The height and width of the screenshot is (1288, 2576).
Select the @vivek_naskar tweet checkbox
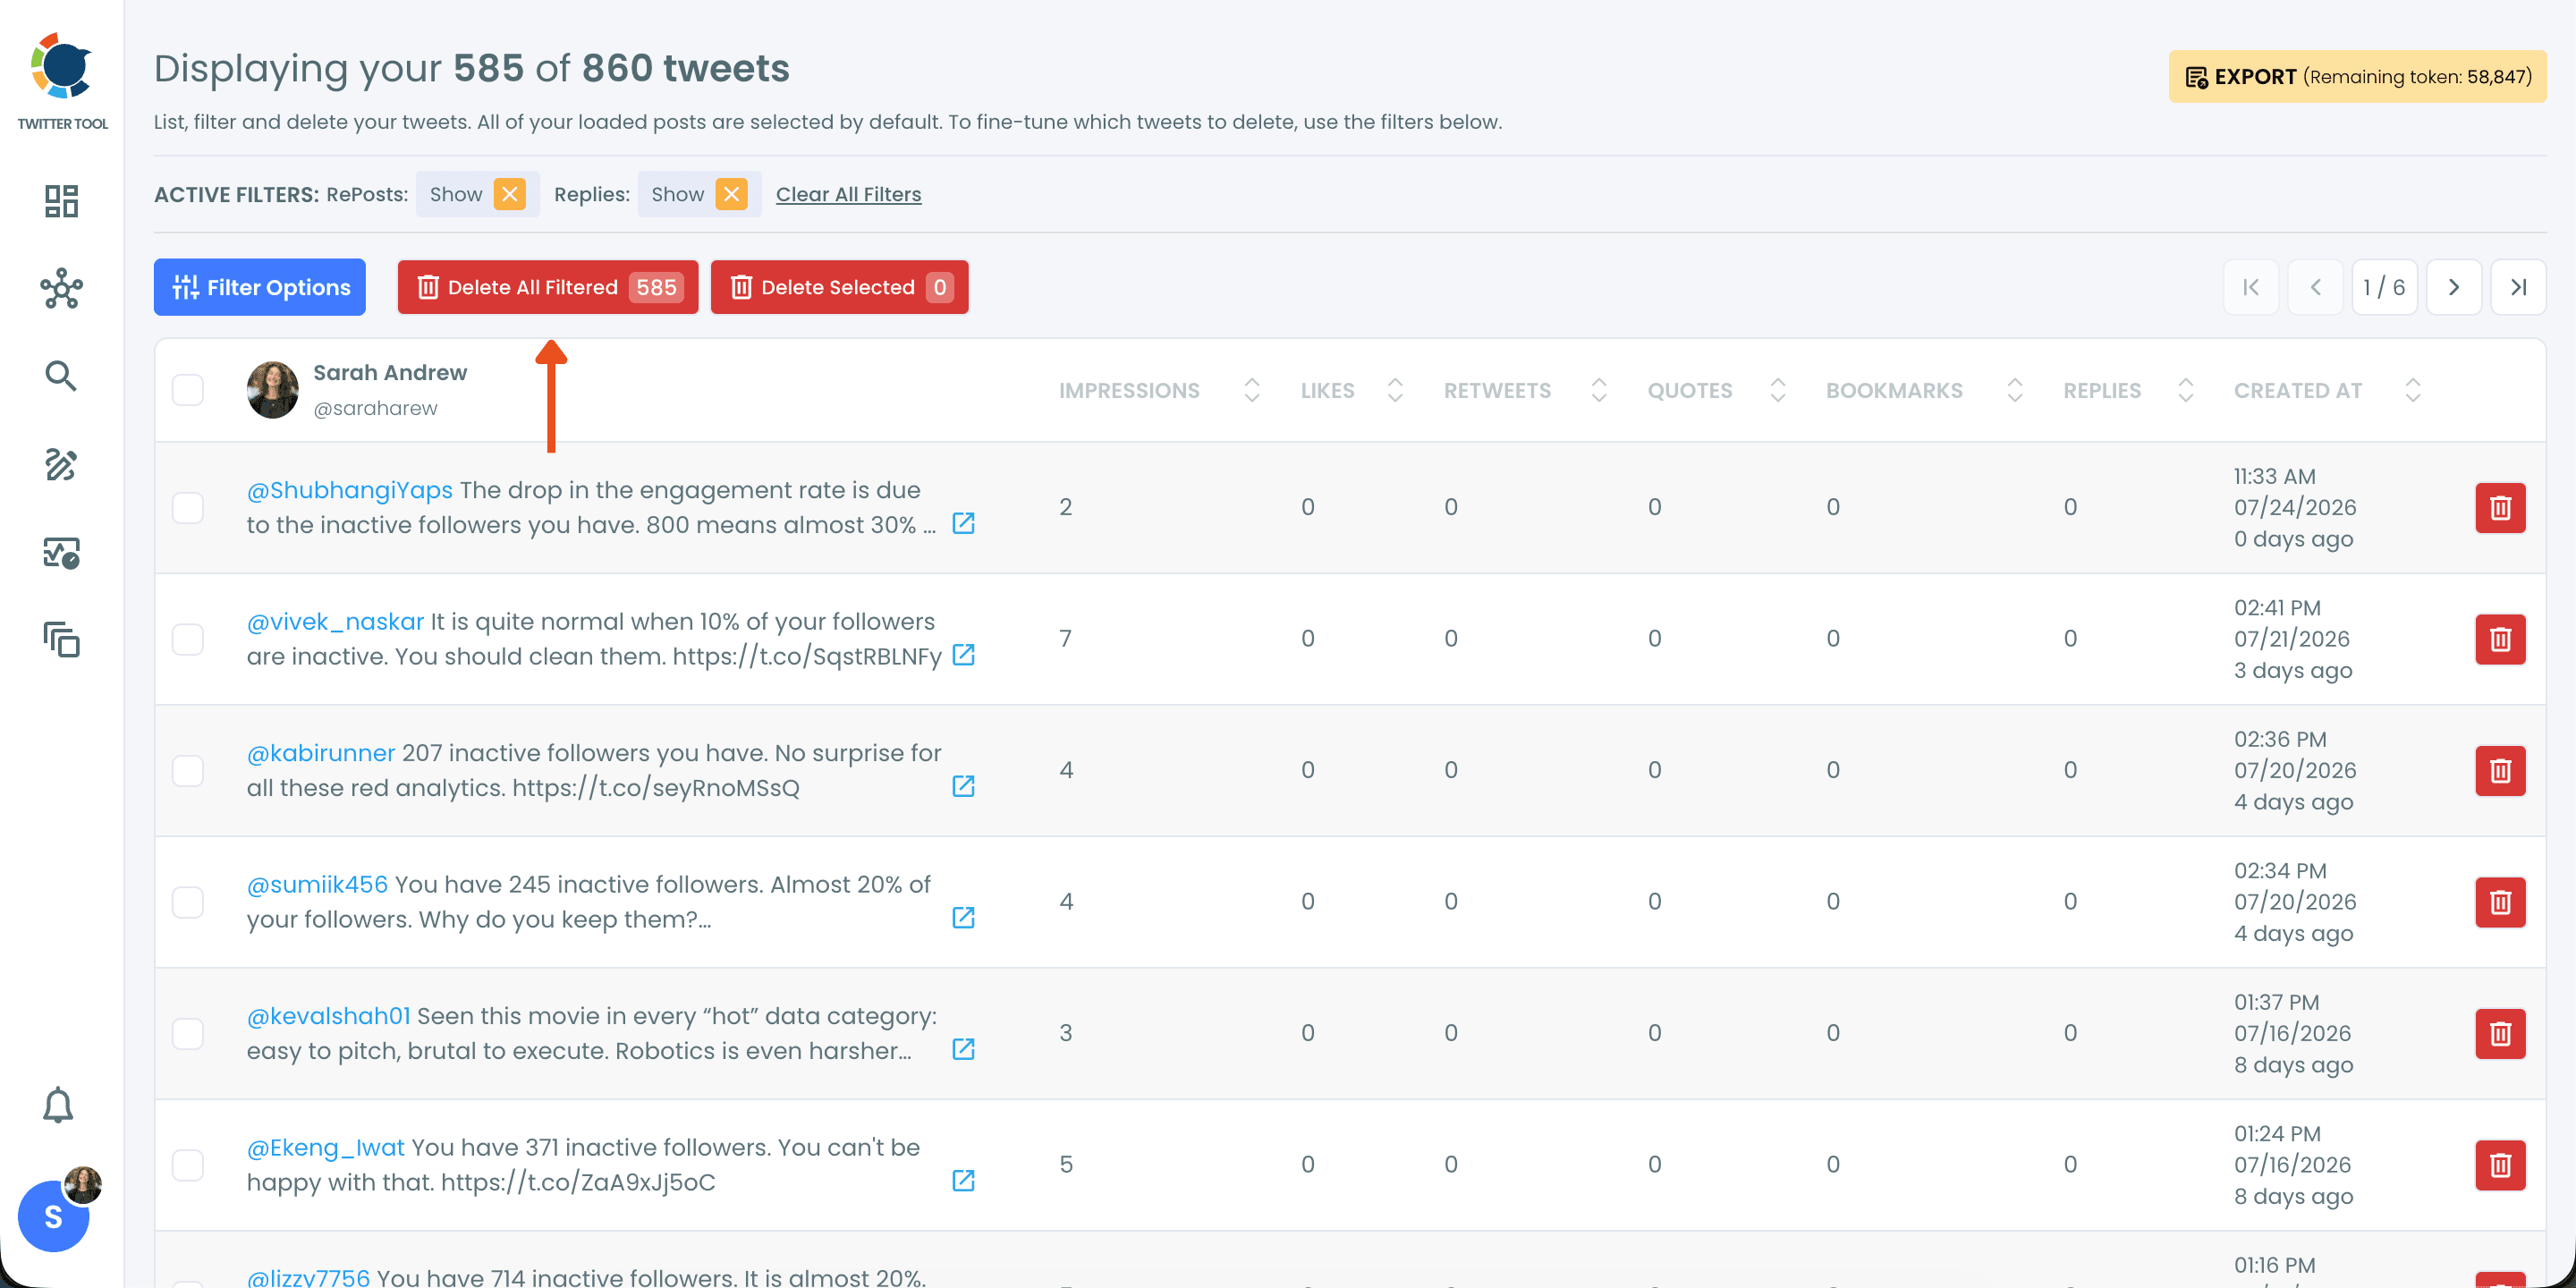[x=188, y=639]
